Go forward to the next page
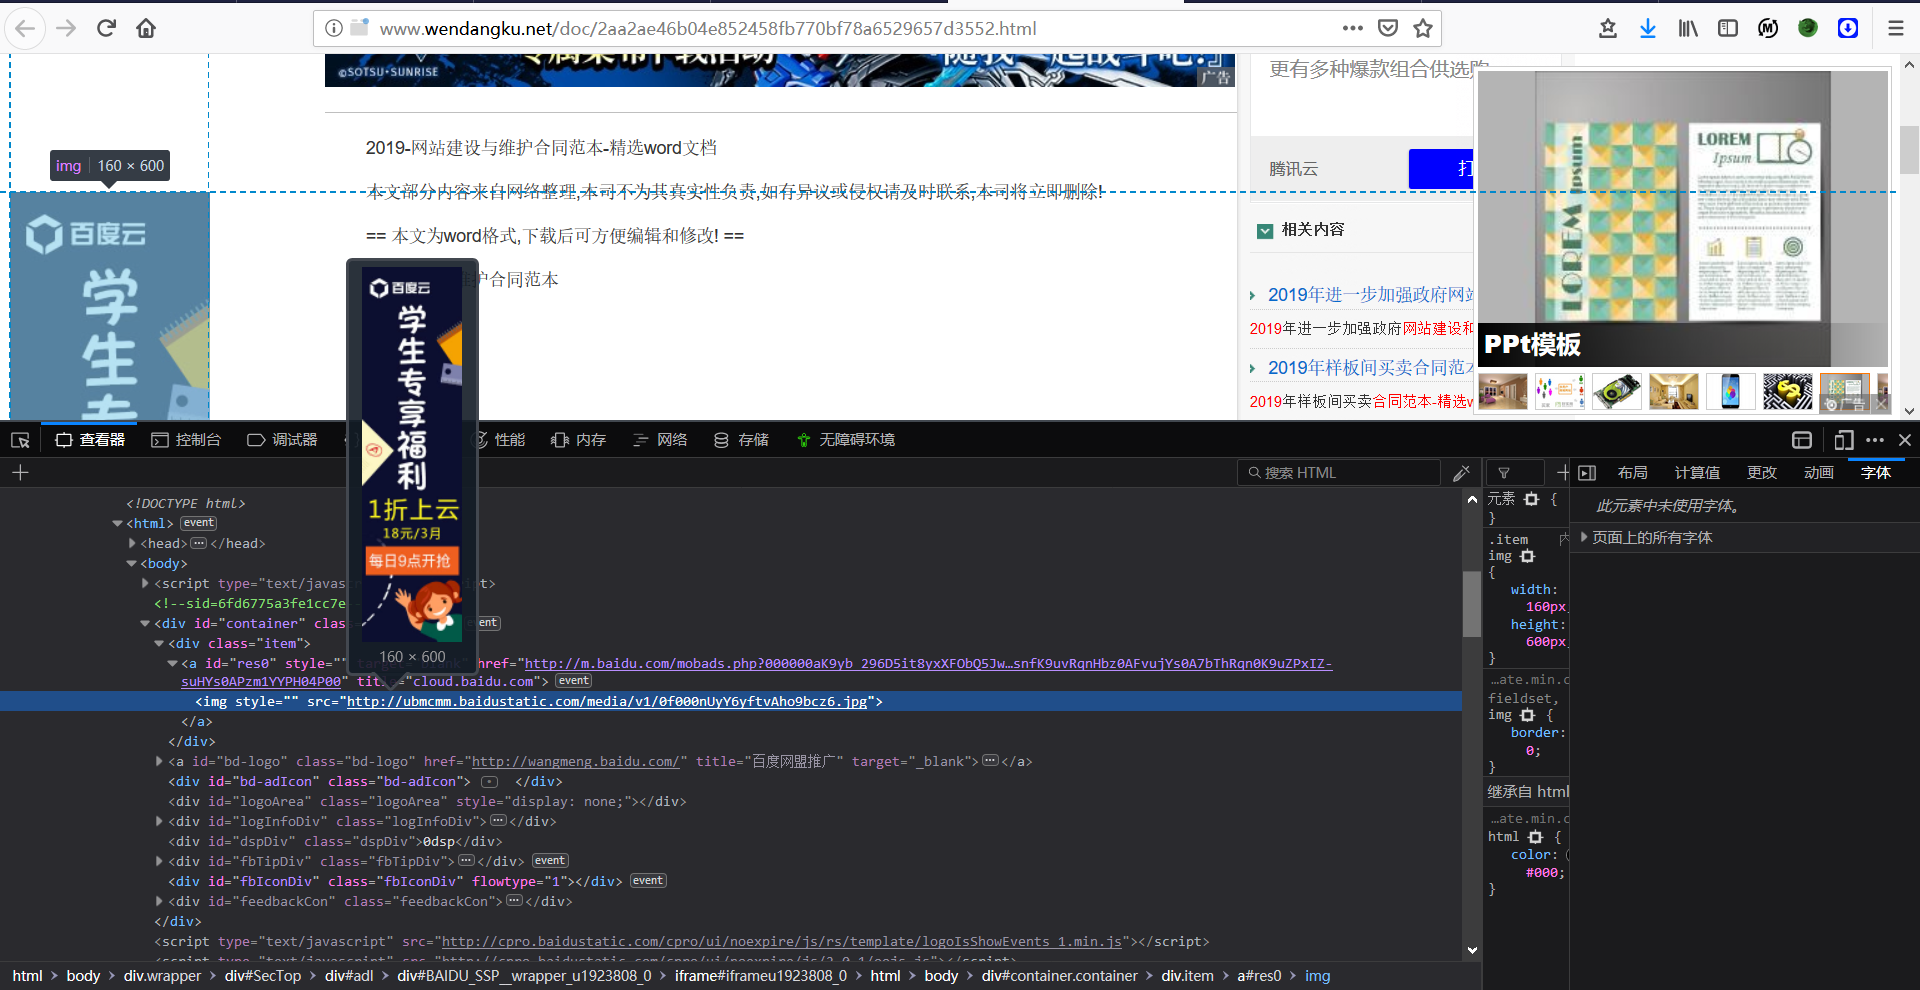1920x990 pixels. (x=66, y=29)
